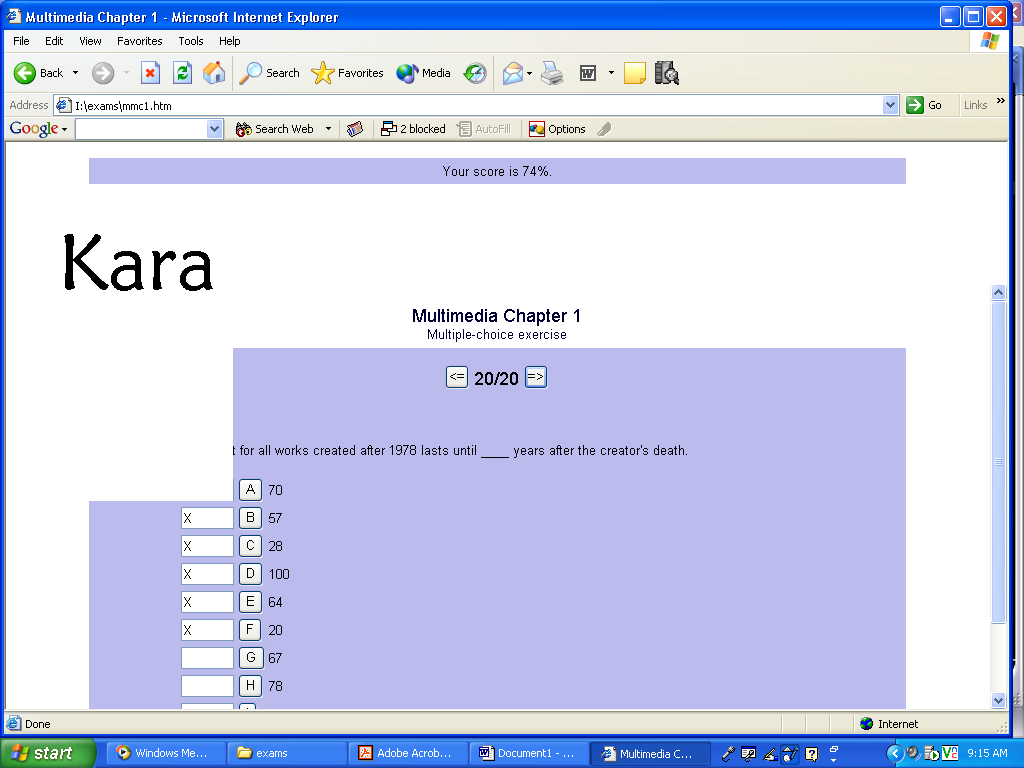Viewport: 1024px width, 768px height.
Task: Click the Stop loading icon
Action: click(x=150, y=73)
